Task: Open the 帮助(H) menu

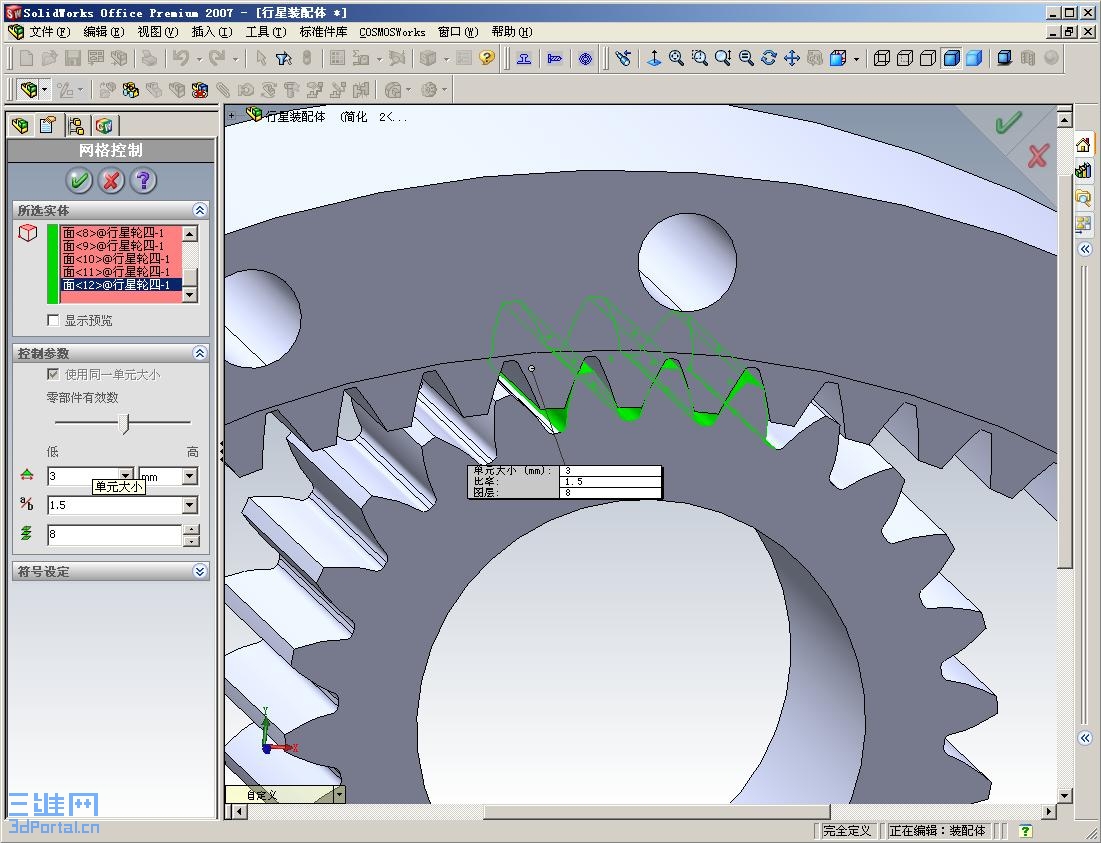Action: click(512, 32)
